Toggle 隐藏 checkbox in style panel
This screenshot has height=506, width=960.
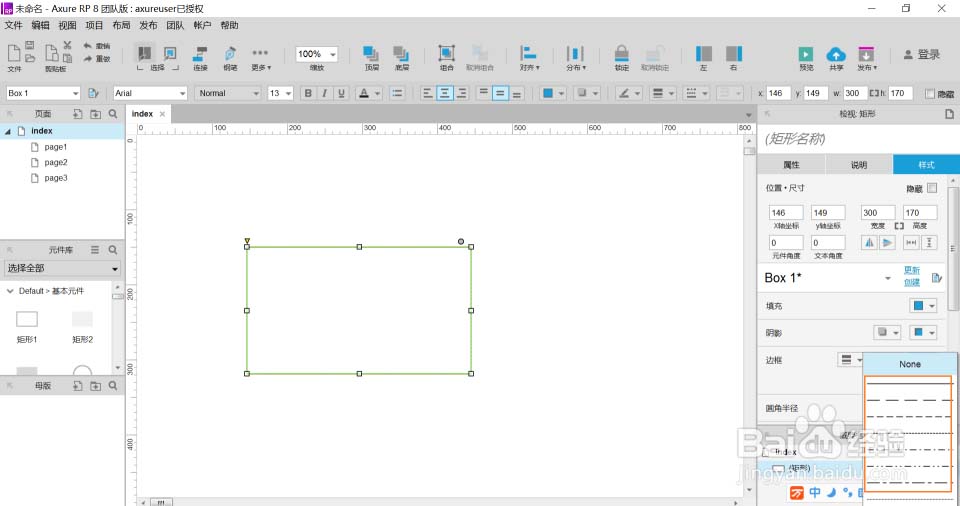pos(932,188)
